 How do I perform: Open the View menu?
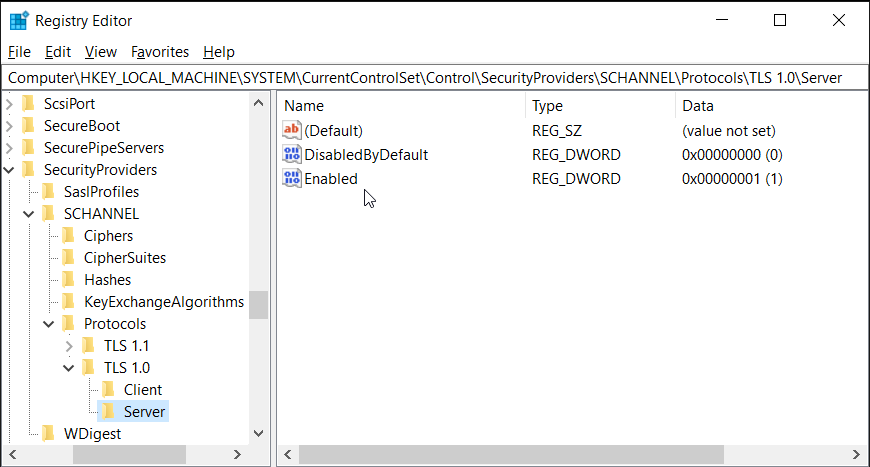pyautogui.click(x=101, y=52)
